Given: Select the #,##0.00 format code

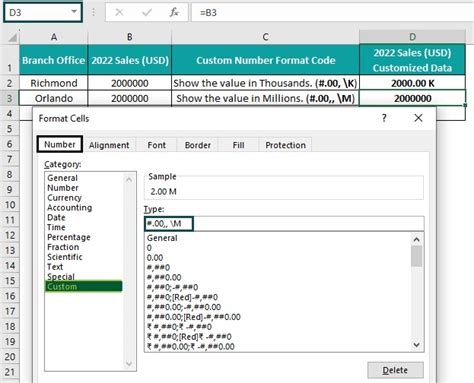Looking at the screenshot, I should 164,277.
